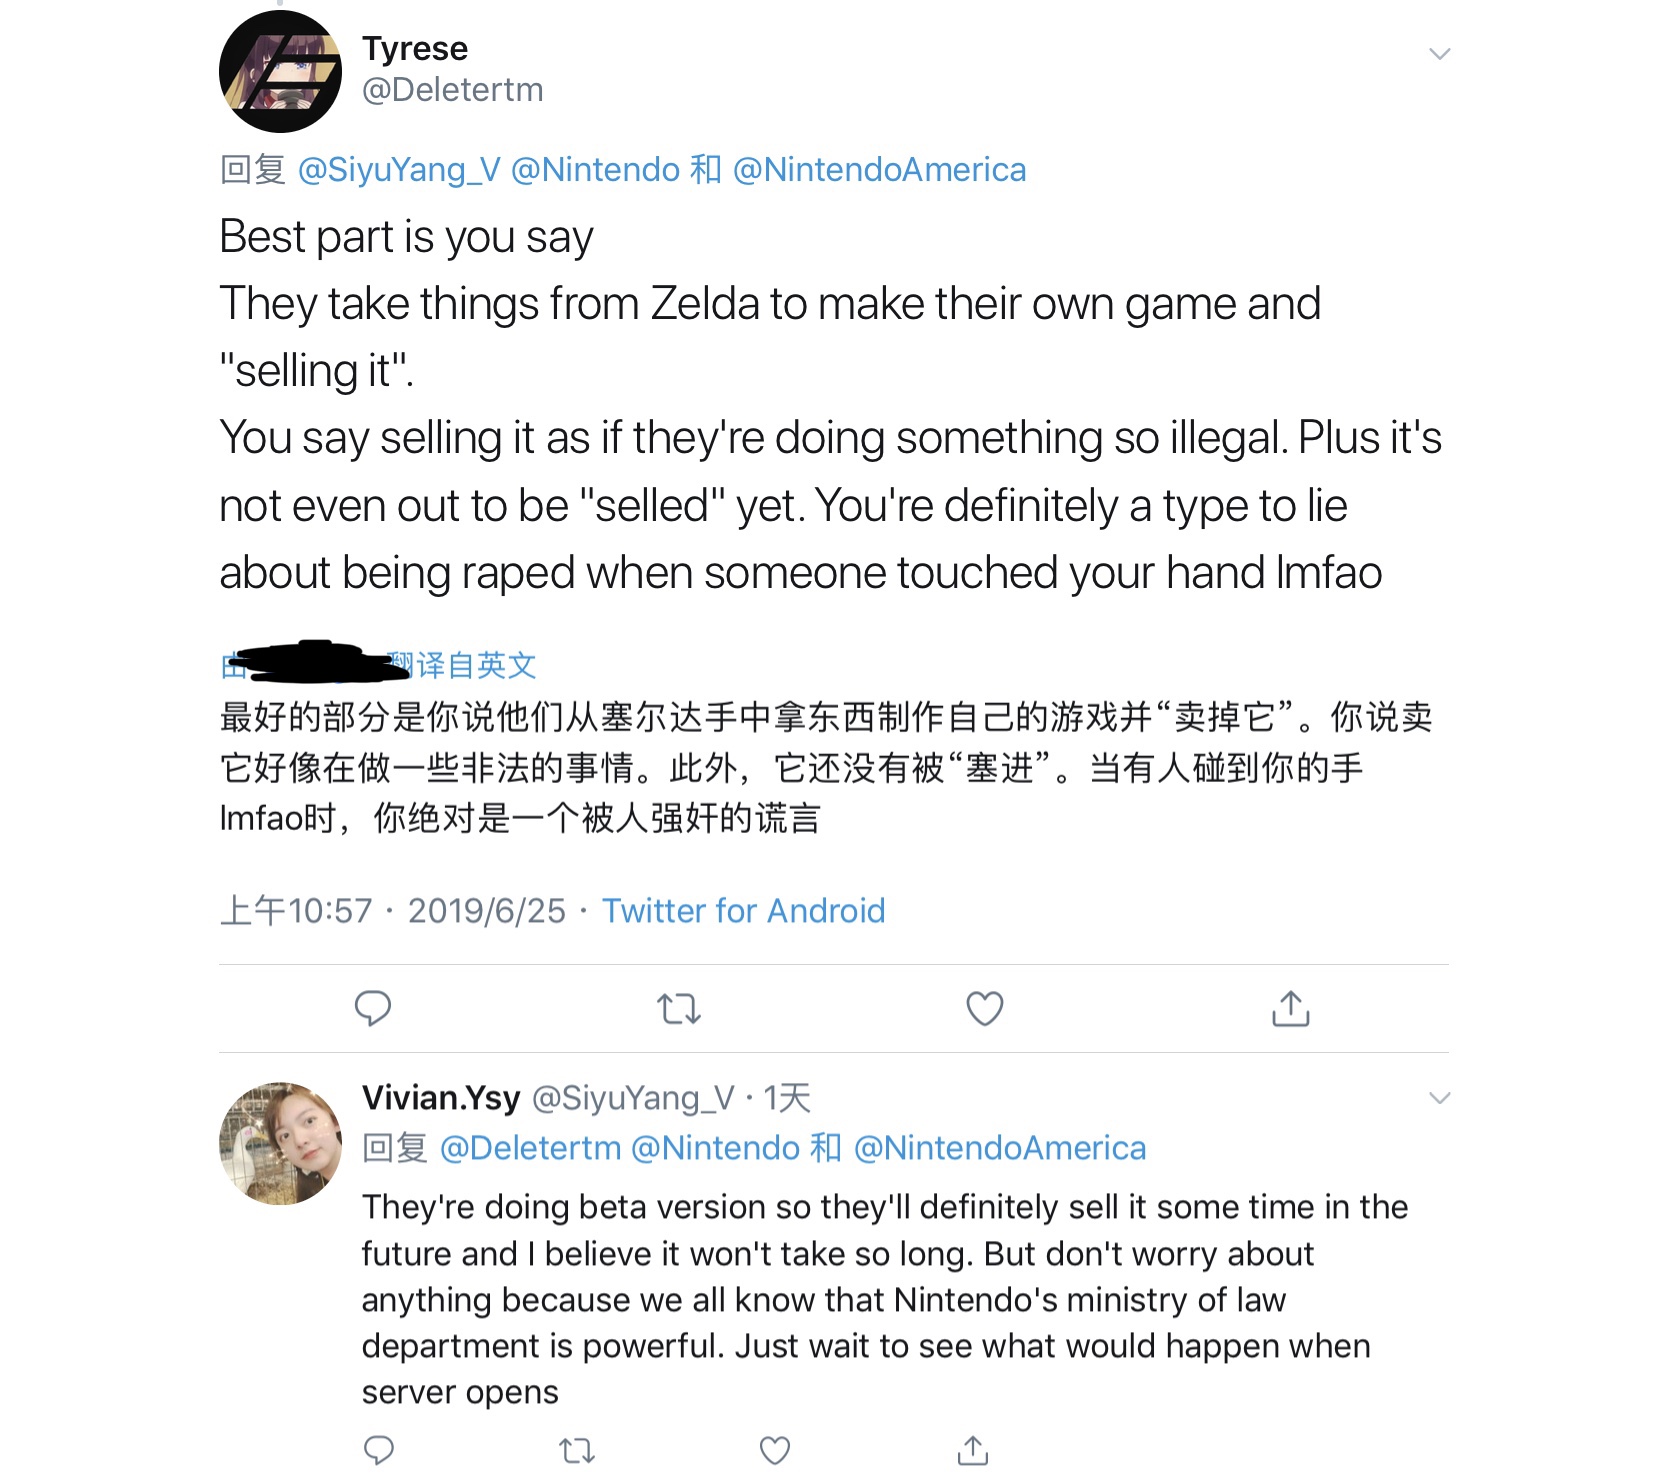Click the translated-from-English label link
This screenshot has width=1668, height=1474.
point(462,665)
